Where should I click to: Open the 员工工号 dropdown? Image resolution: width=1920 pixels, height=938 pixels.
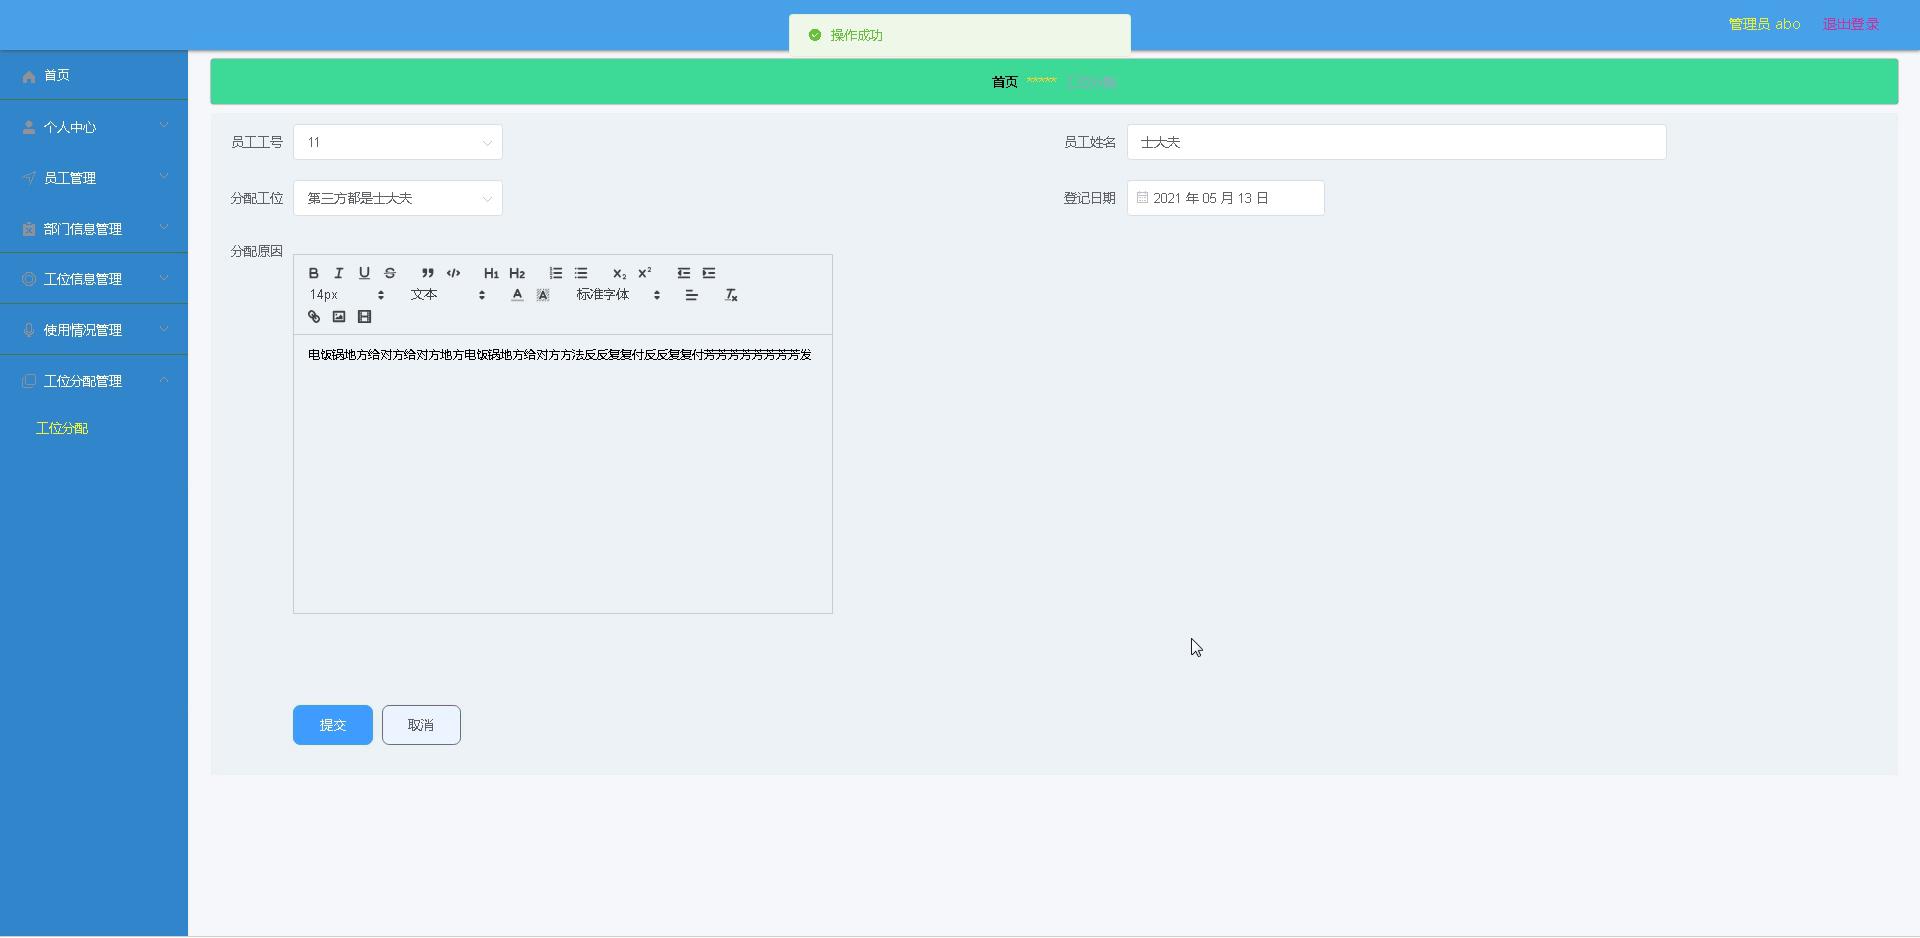(397, 143)
